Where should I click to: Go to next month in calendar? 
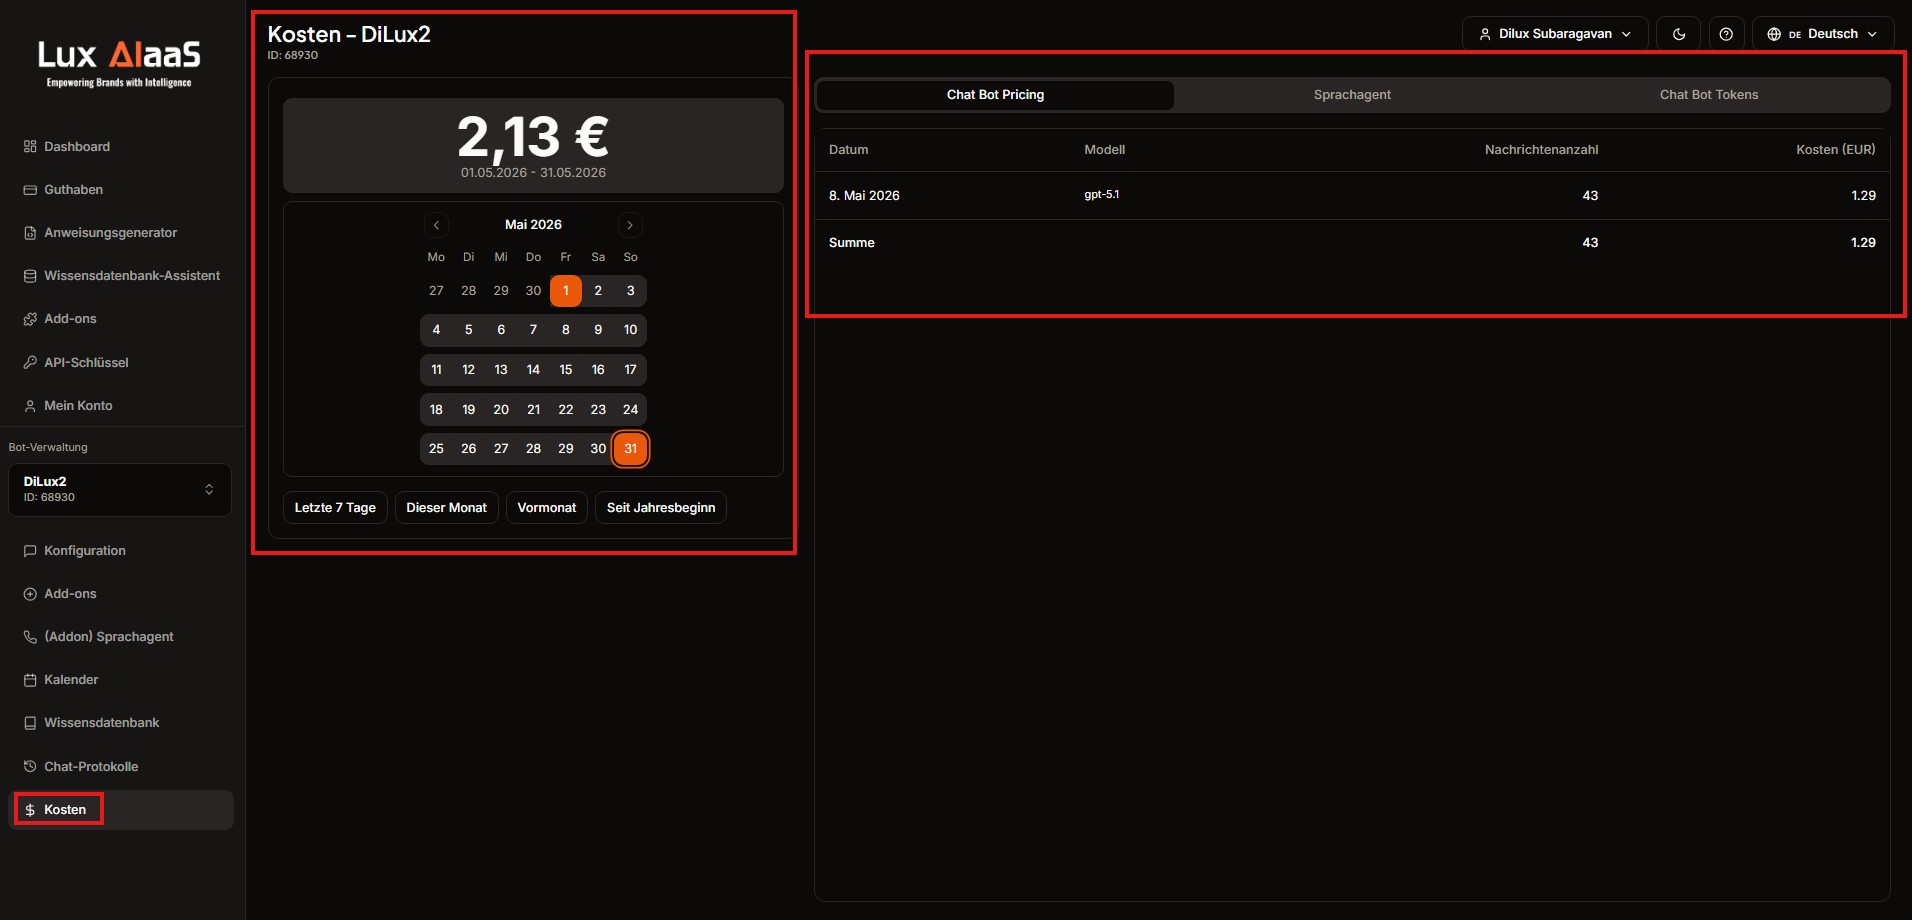[x=630, y=225]
